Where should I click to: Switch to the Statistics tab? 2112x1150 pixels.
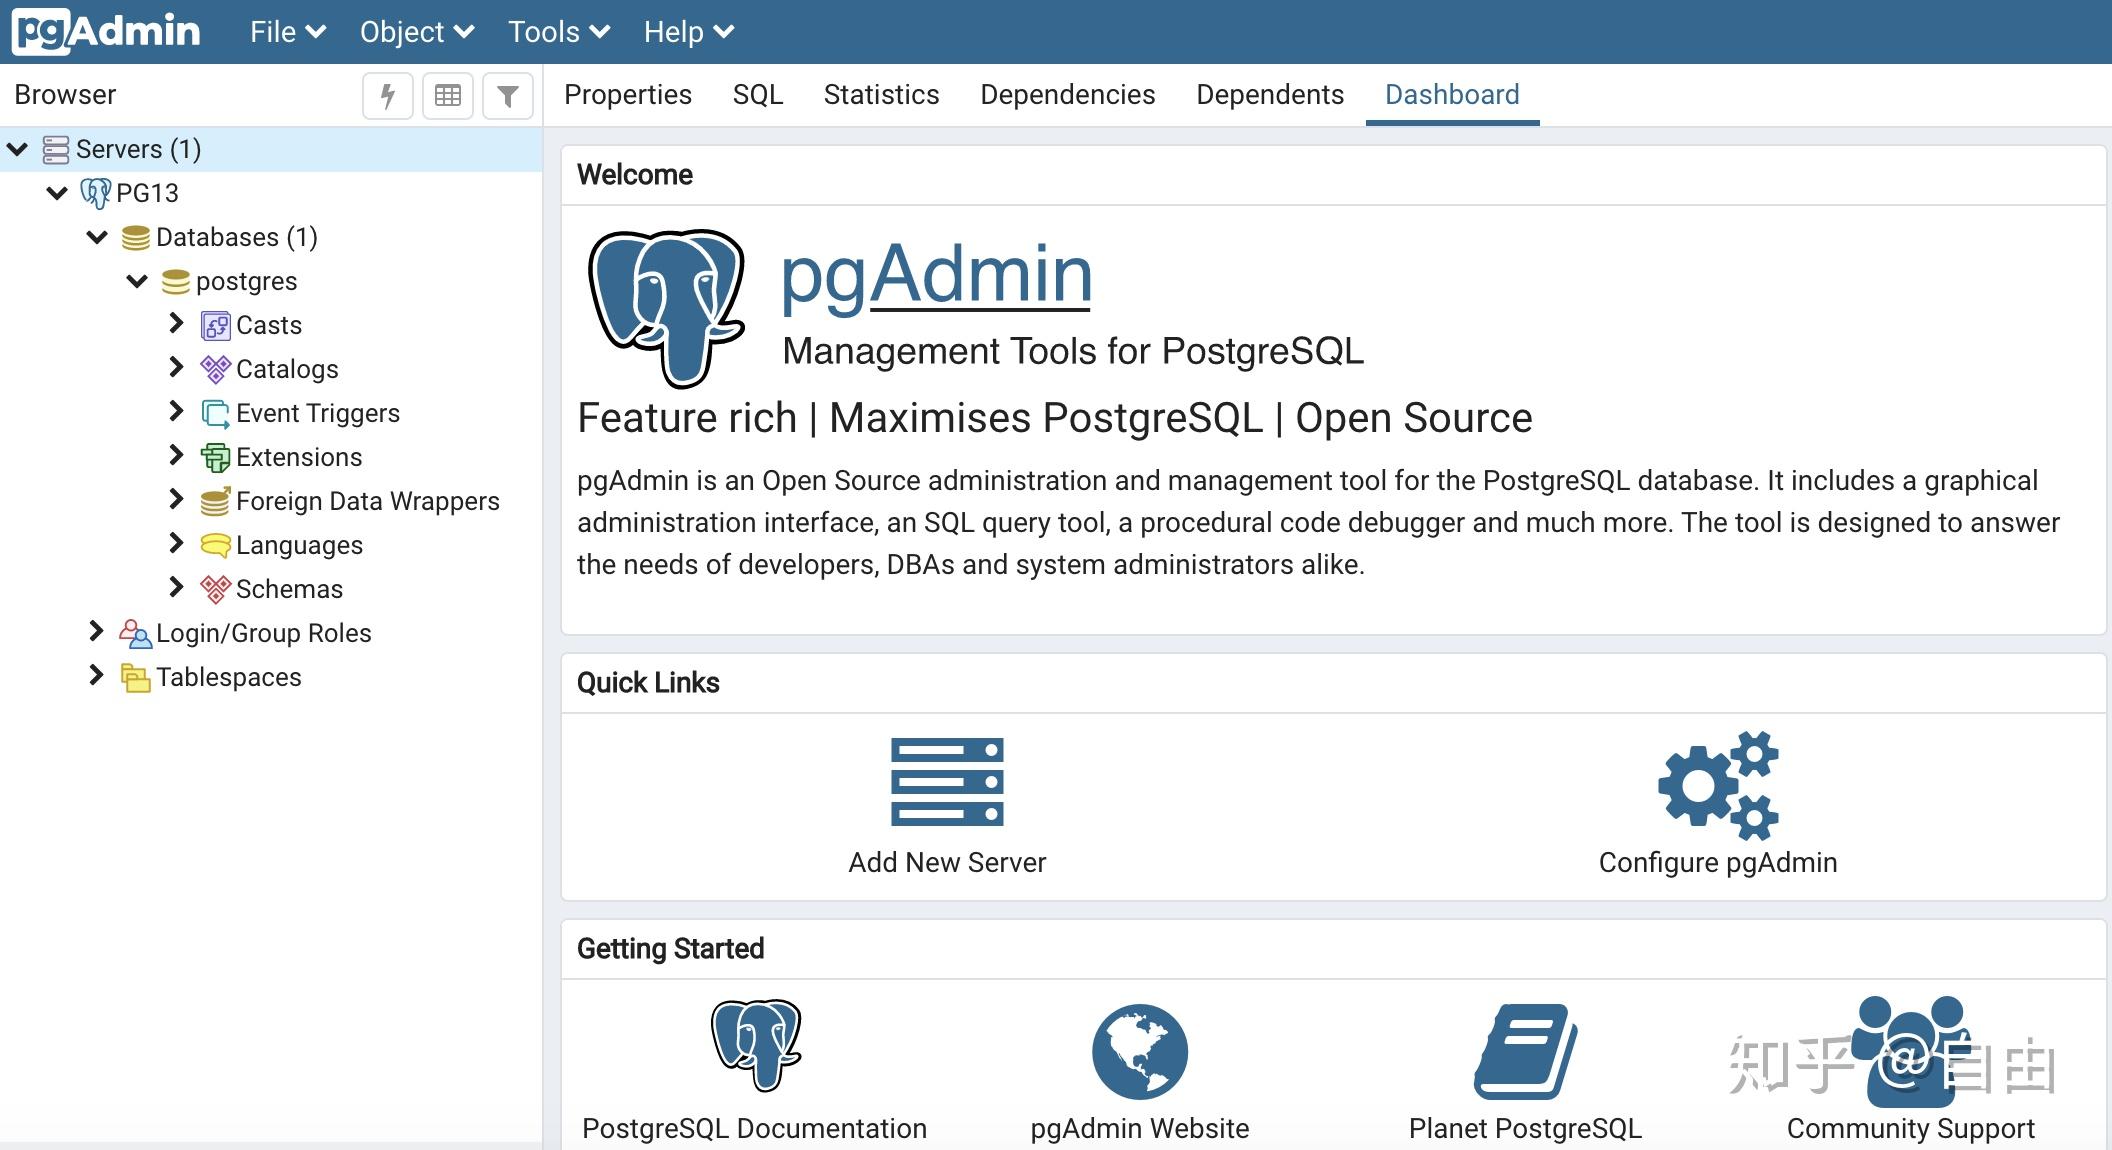tap(881, 94)
